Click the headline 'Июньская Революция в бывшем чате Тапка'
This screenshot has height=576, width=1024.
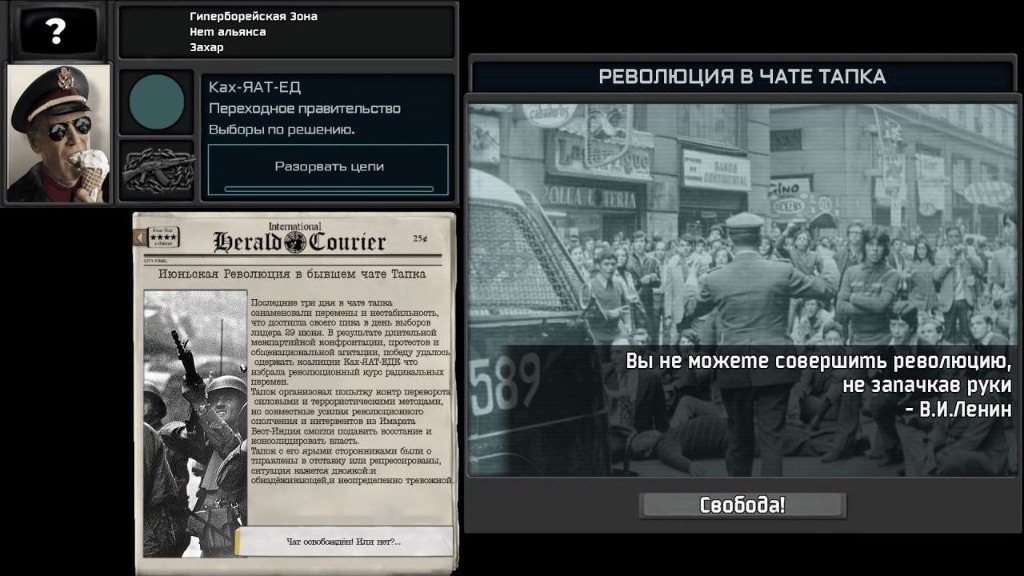click(x=292, y=274)
